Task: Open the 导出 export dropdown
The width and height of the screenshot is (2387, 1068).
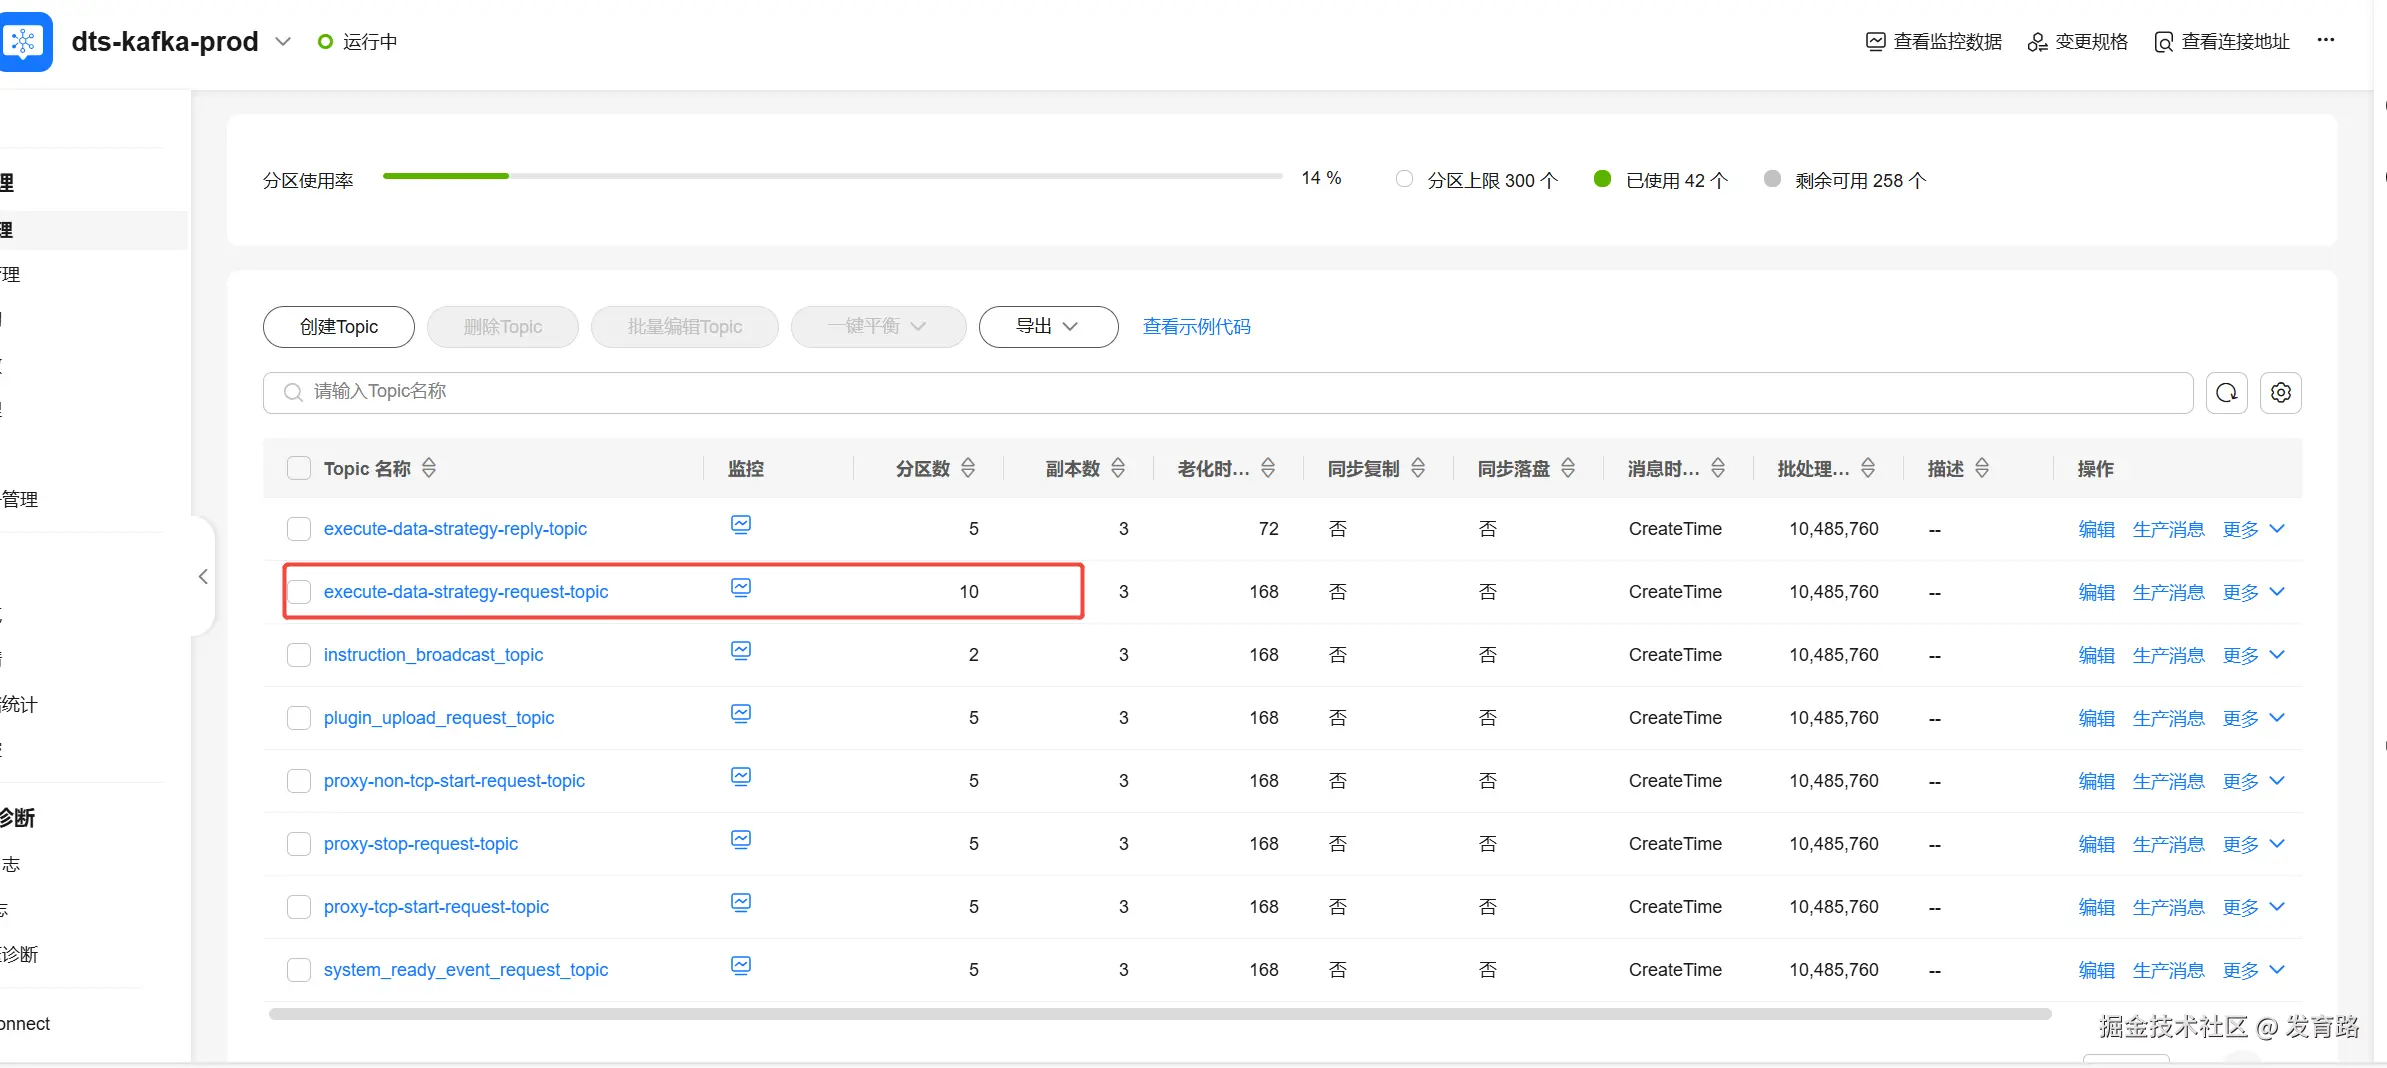Action: 1048,327
